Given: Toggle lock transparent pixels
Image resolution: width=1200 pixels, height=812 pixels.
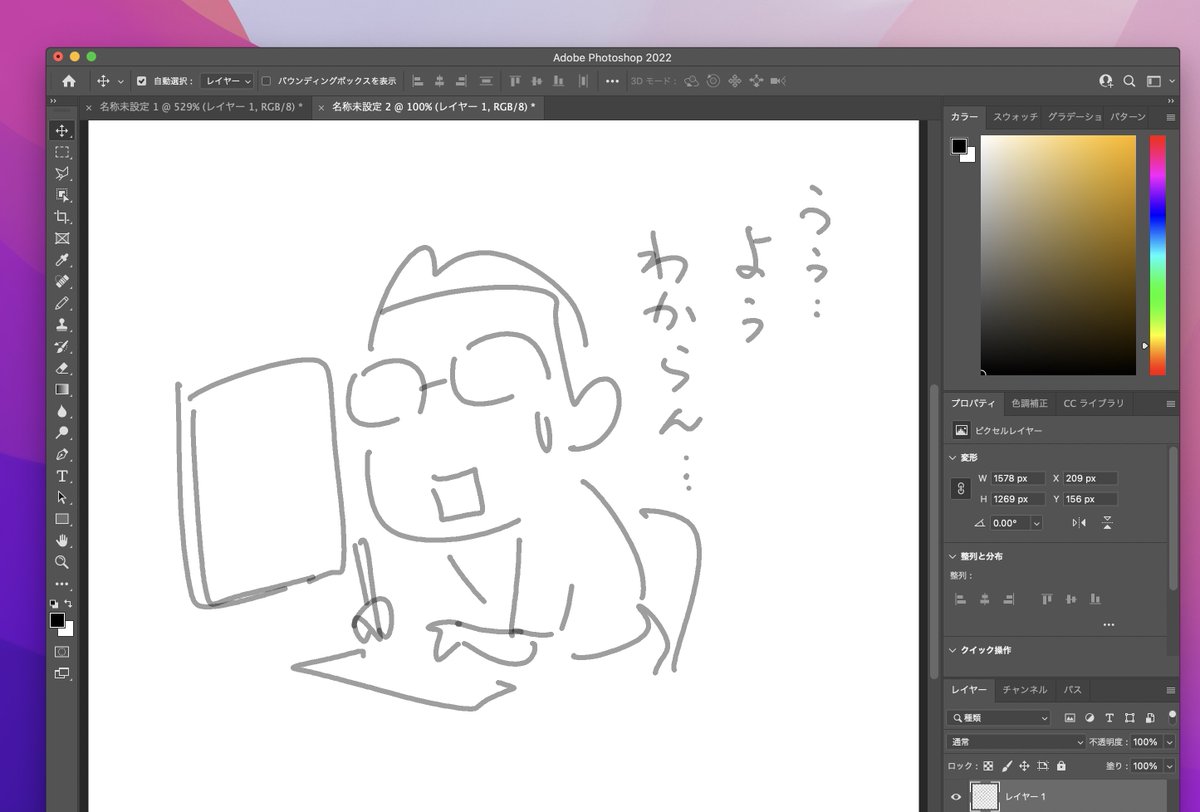Looking at the screenshot, I should [x=989, y=766].
